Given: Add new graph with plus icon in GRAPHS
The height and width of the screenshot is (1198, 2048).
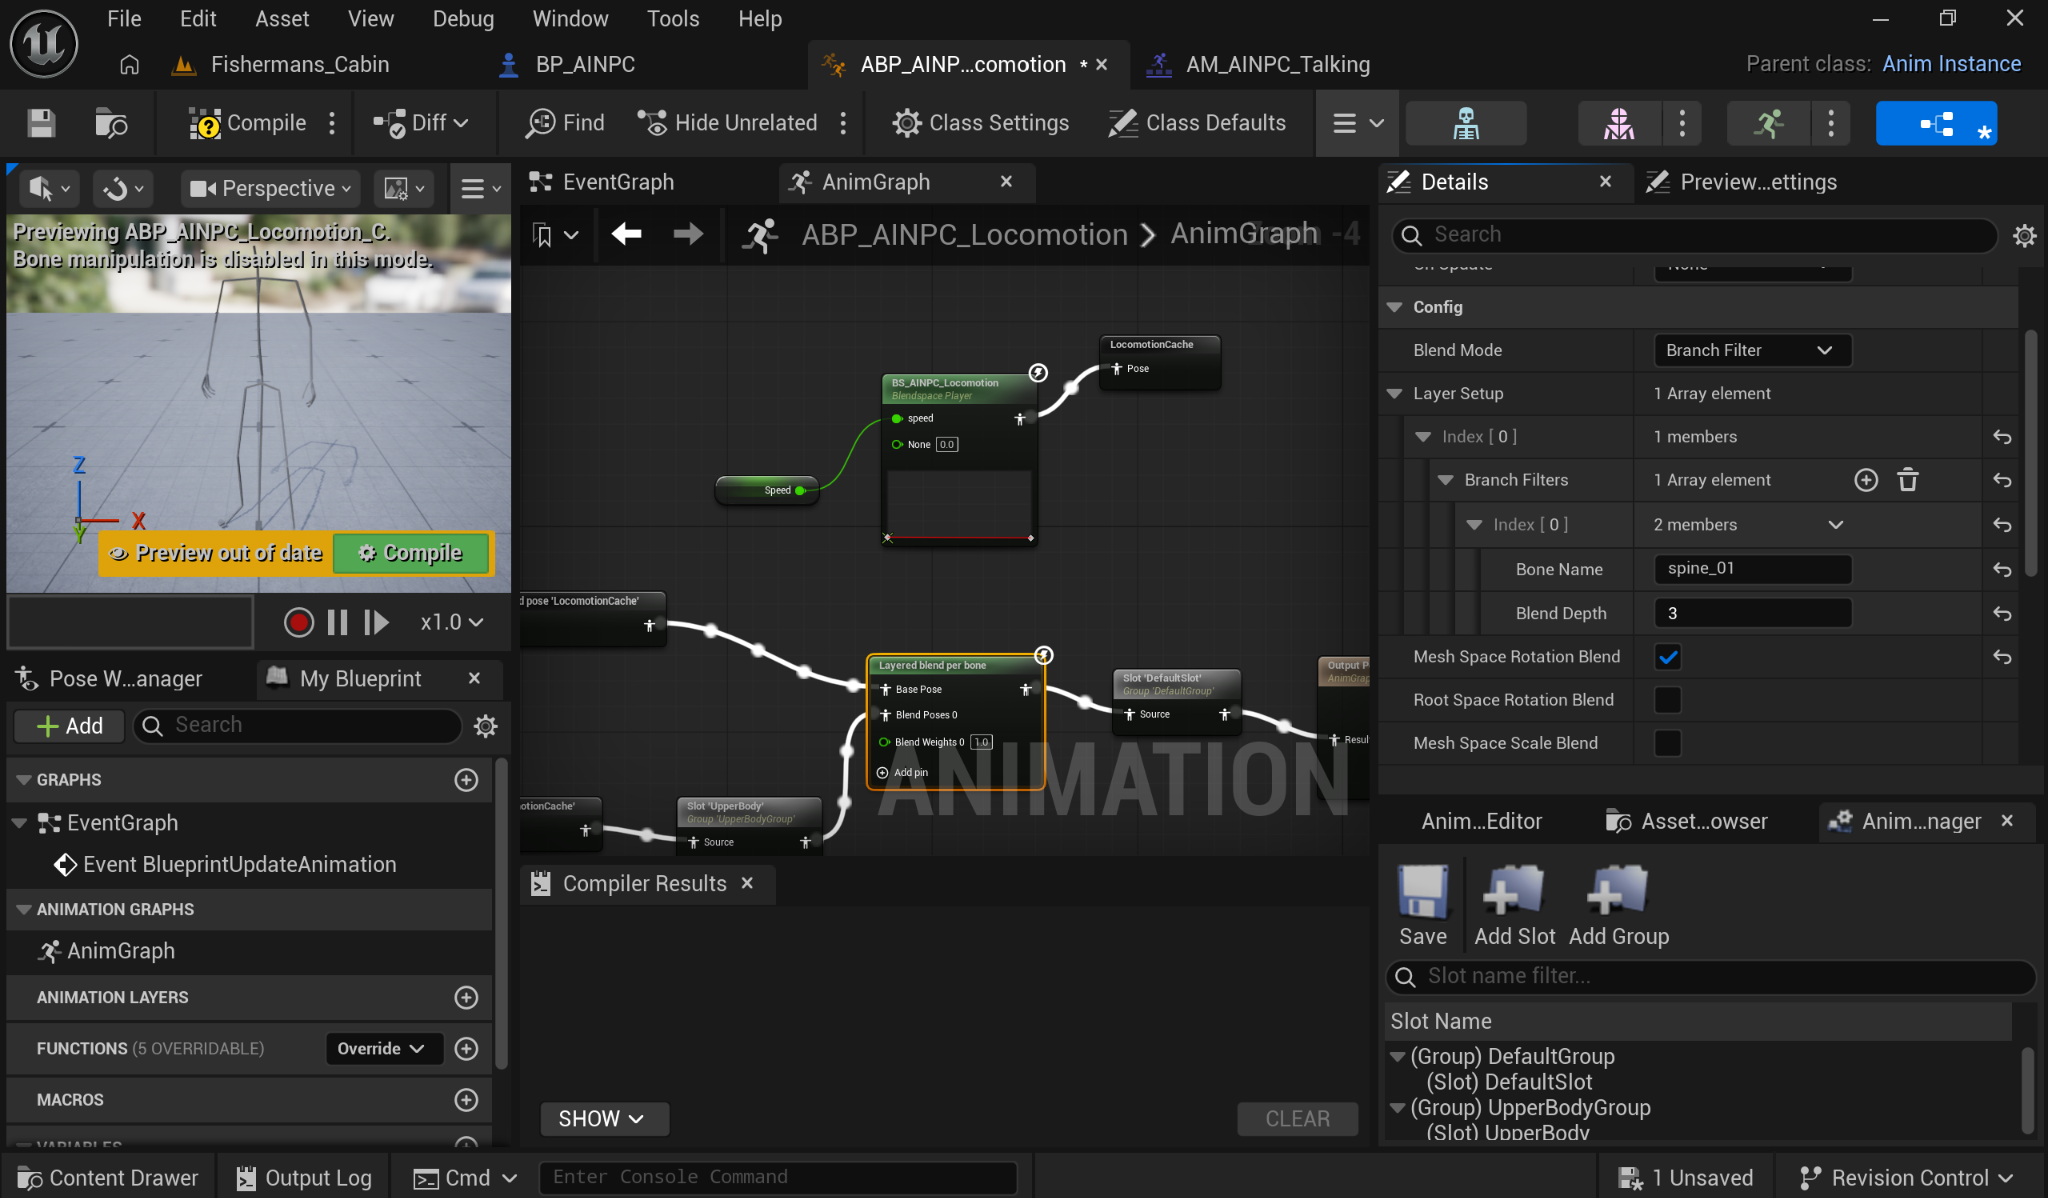Looking at the screenshot, I should pyautogui.click(x=466, y=780).
